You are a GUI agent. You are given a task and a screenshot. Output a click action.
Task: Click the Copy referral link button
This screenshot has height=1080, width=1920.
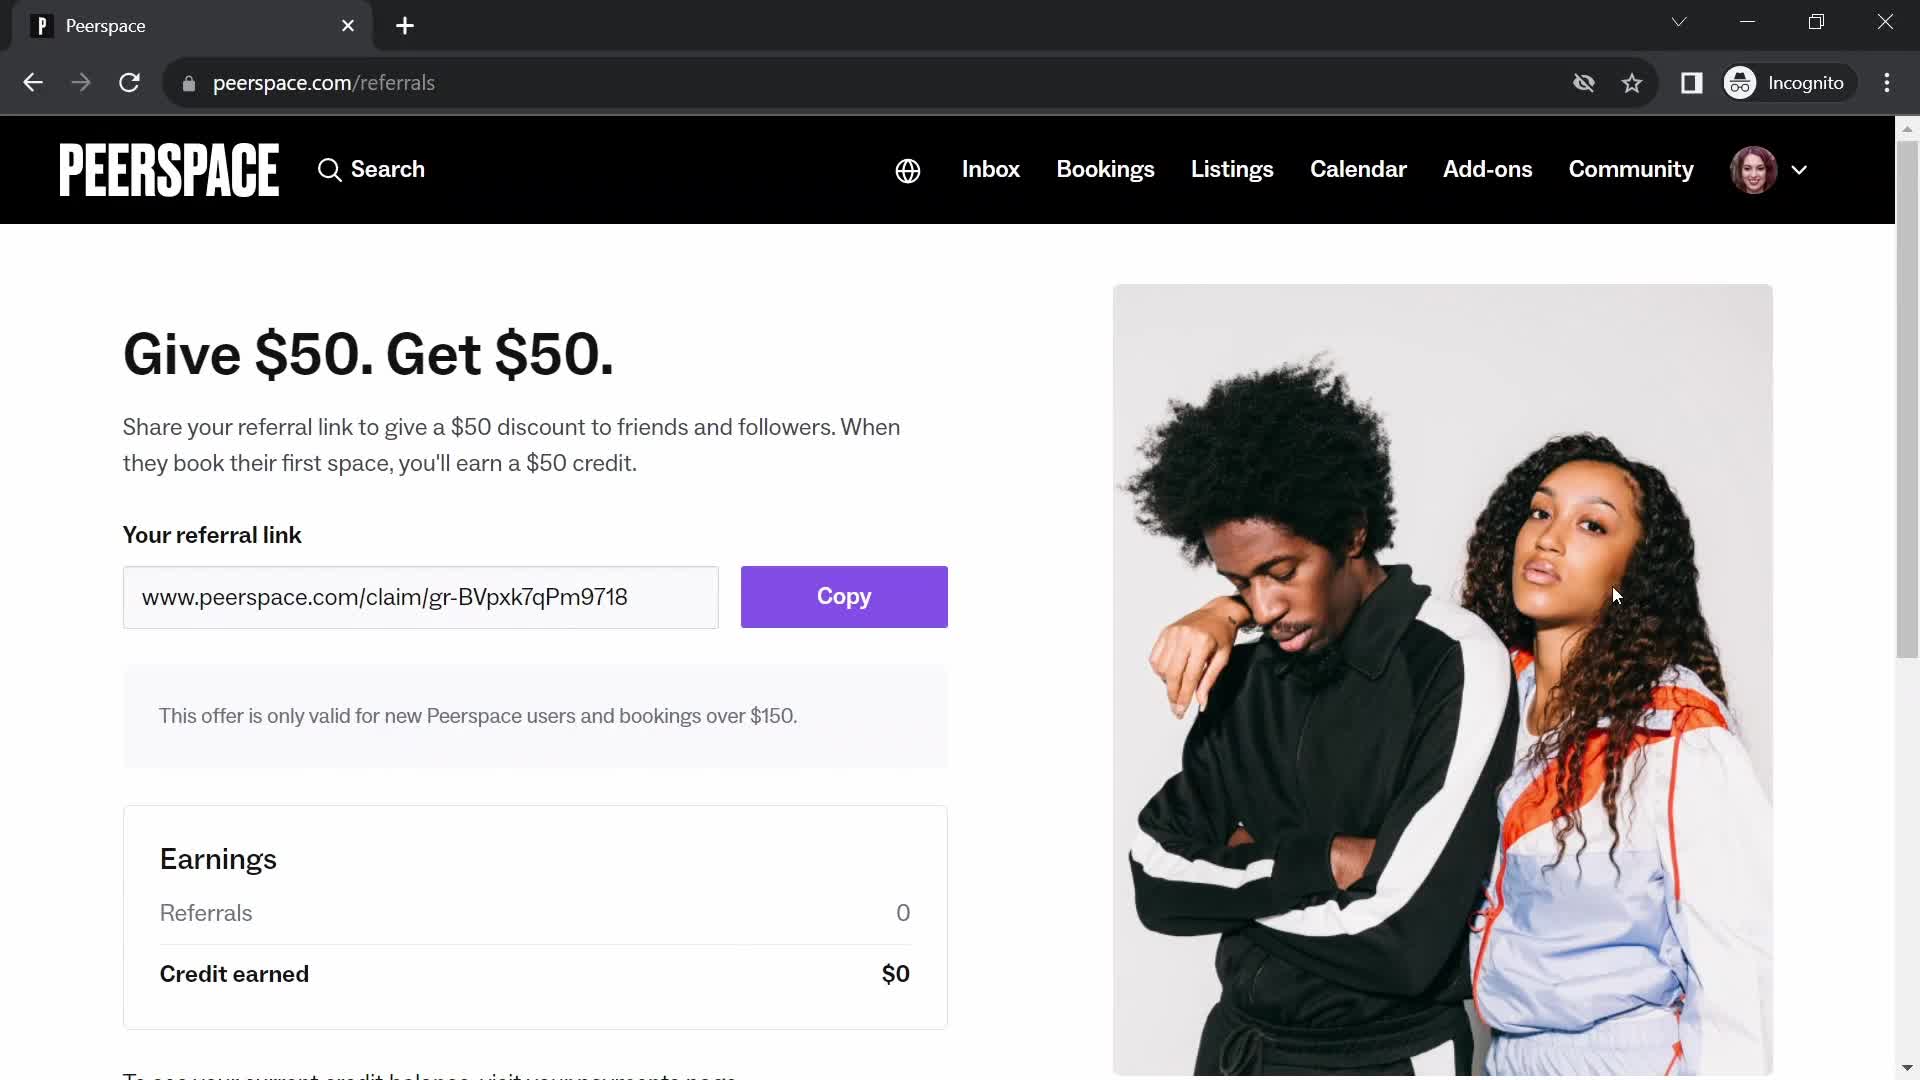[844, 596]
